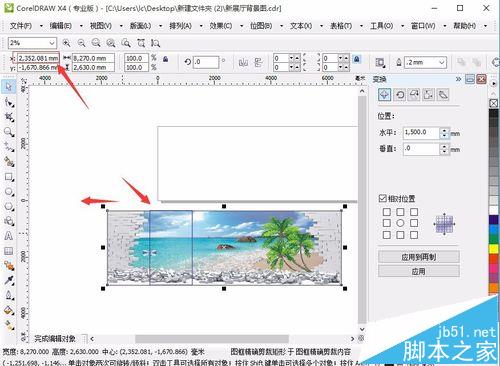Click Zoom to Page Width icon
Screen dimensions: 500x366
(x=141, y=43)
